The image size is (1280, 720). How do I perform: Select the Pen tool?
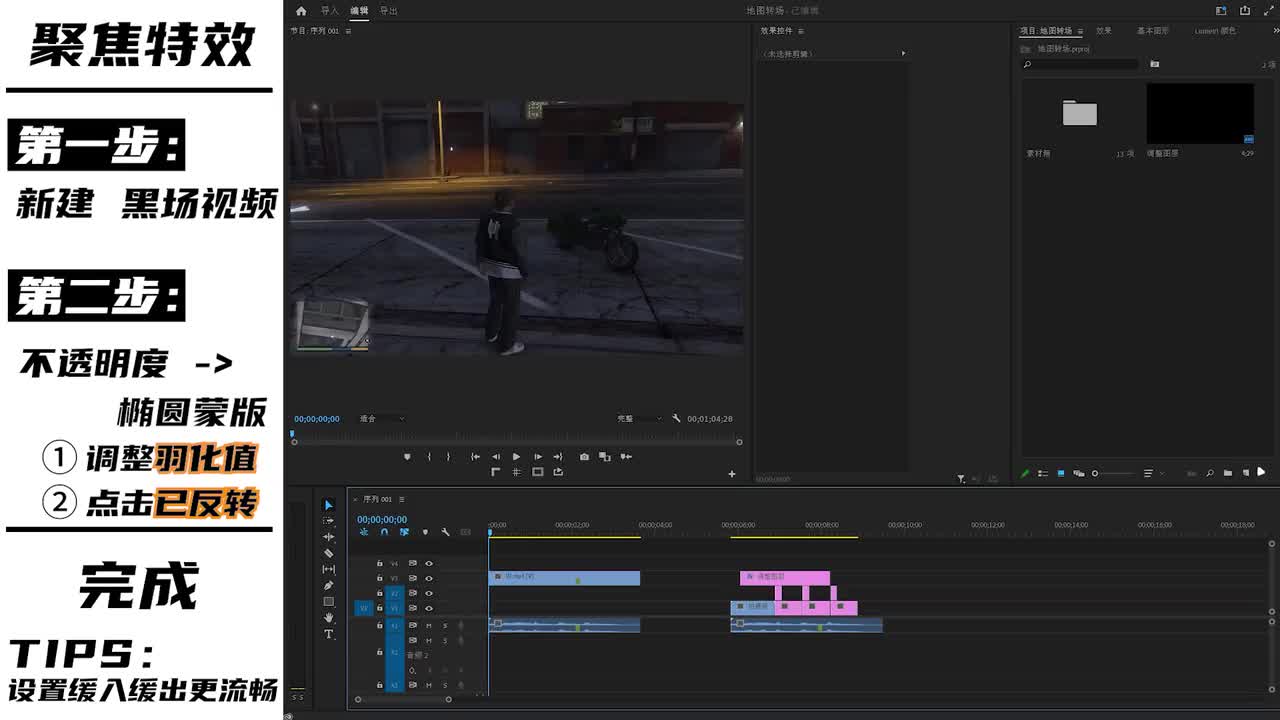click(x=328, y=585)
